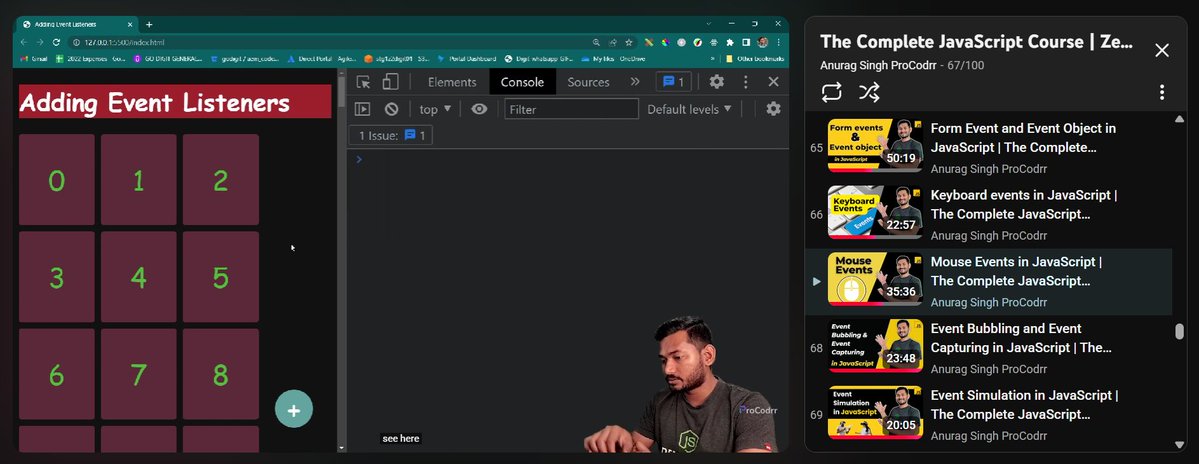Click the page vertical scrollbar thumb
This screenshot has width=1199, height=464.
[341, 92]
